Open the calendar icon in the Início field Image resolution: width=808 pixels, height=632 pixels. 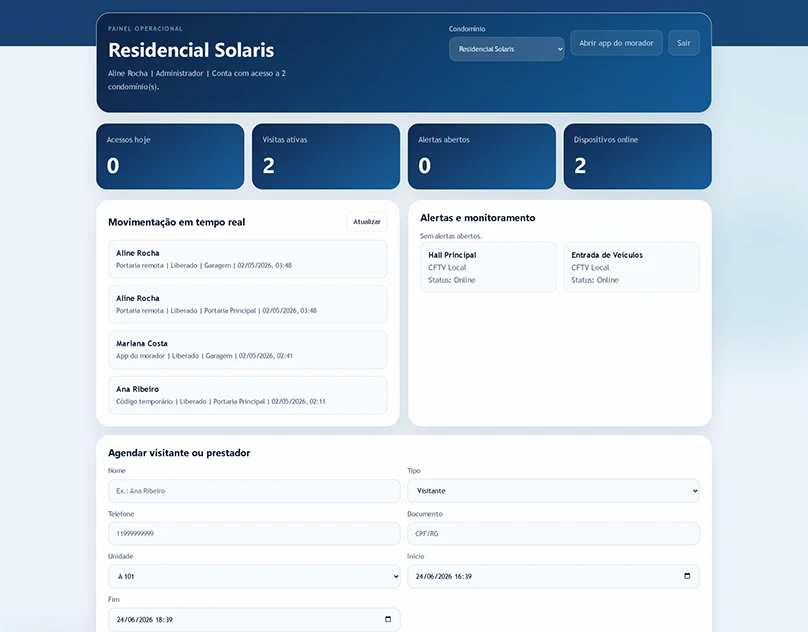(687, 576)
